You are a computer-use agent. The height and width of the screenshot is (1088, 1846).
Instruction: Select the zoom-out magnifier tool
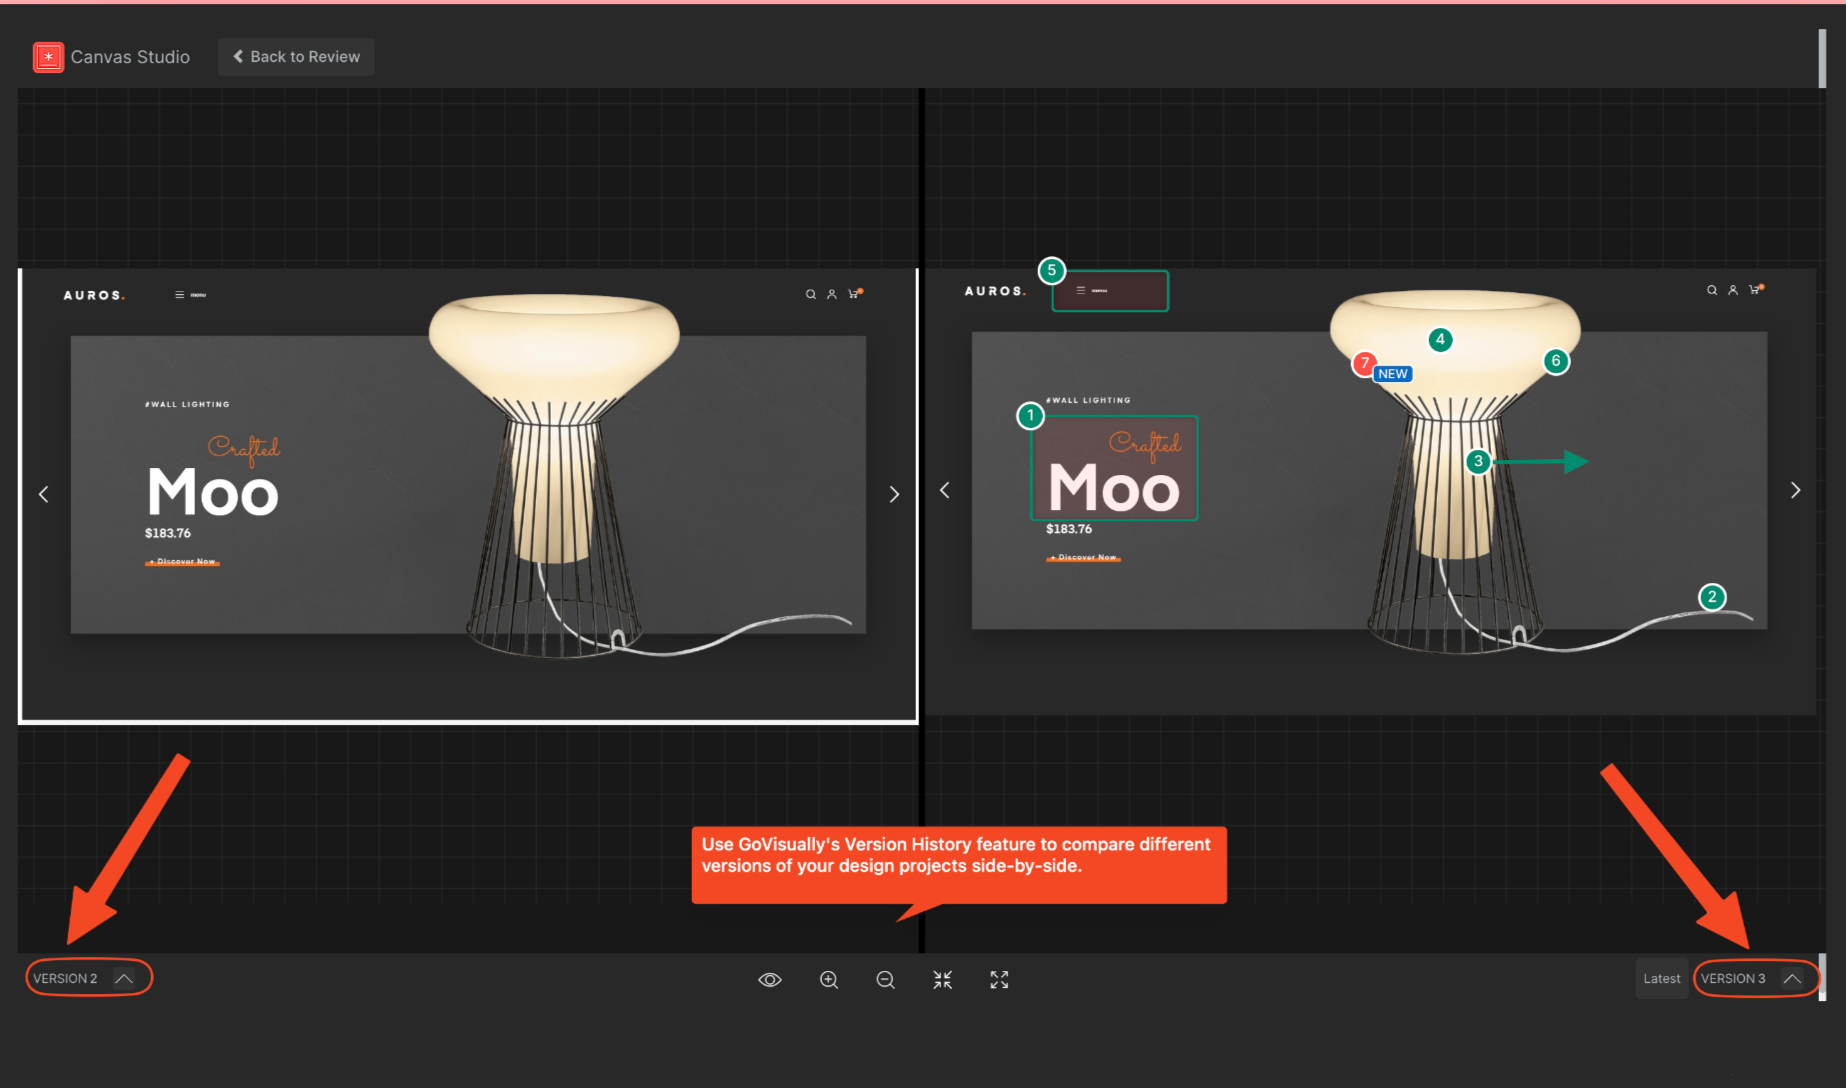(x=885, y=980)
